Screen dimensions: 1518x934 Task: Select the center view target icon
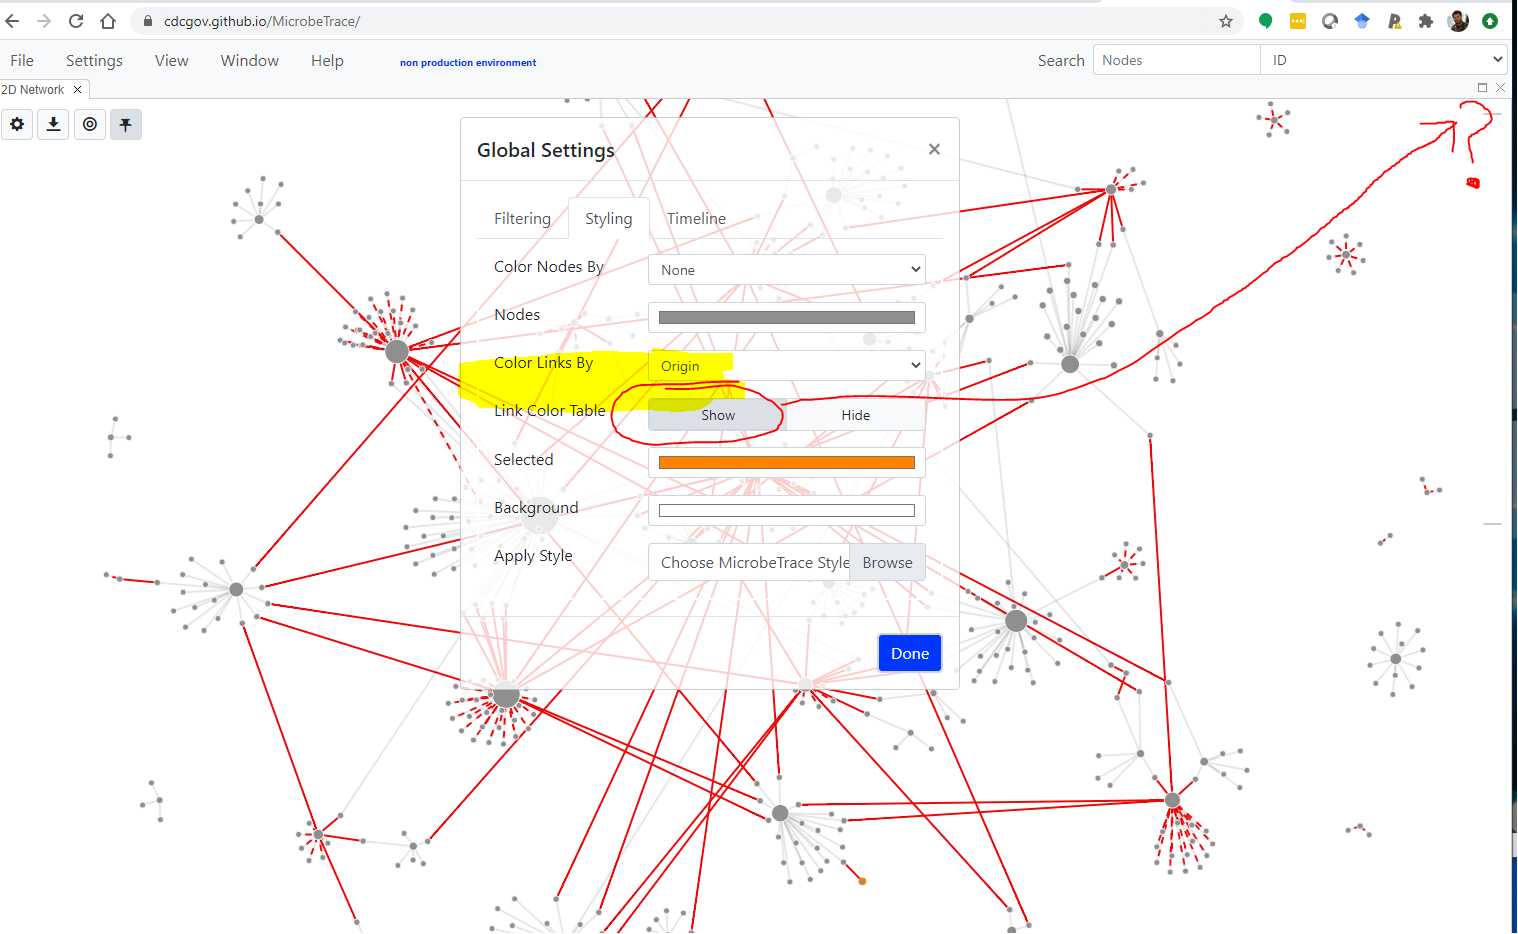point(90,124)
